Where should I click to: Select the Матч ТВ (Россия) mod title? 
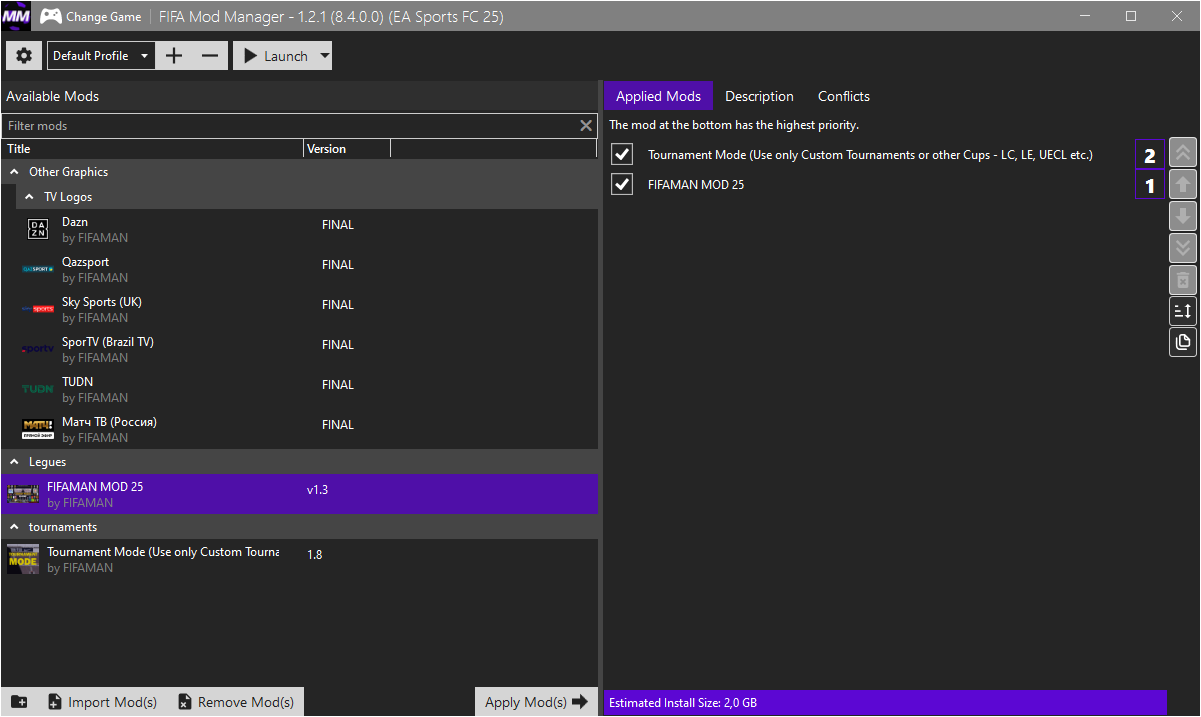tap(110, 422)
